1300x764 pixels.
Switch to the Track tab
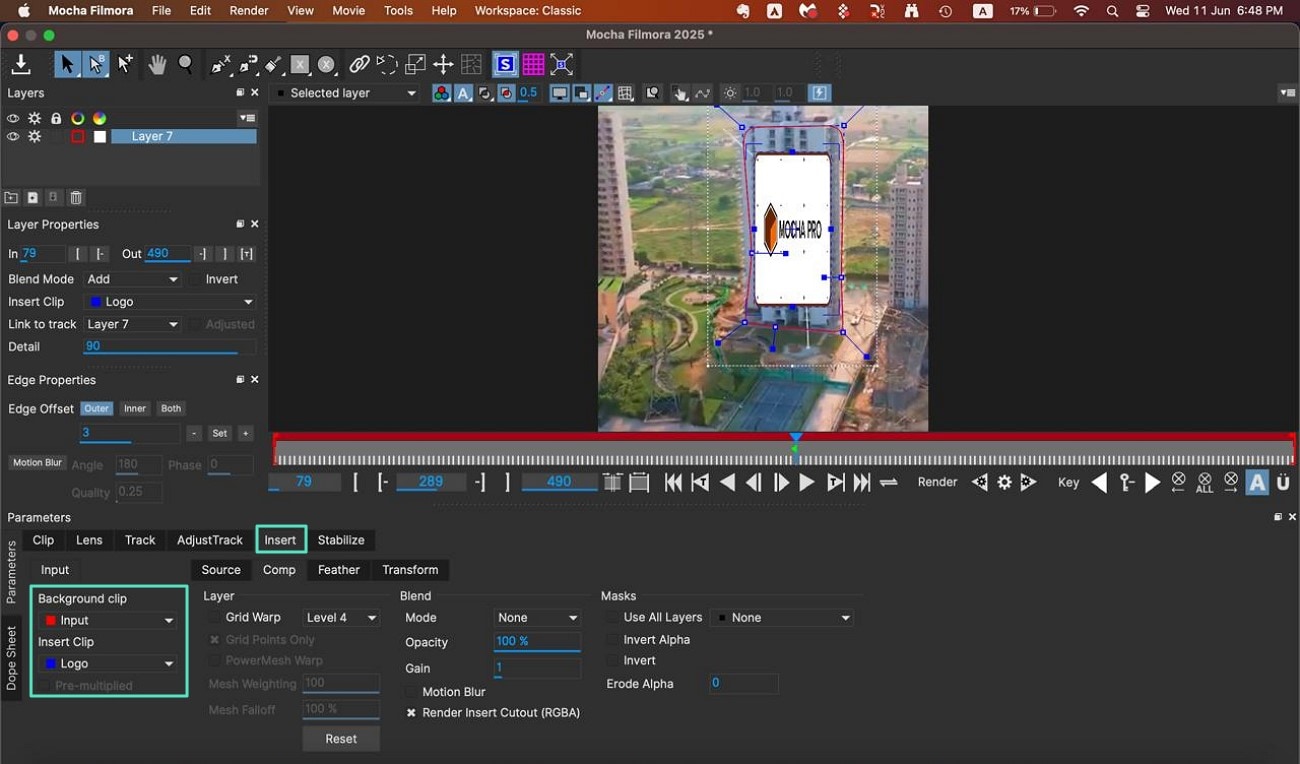coord(140,540)
